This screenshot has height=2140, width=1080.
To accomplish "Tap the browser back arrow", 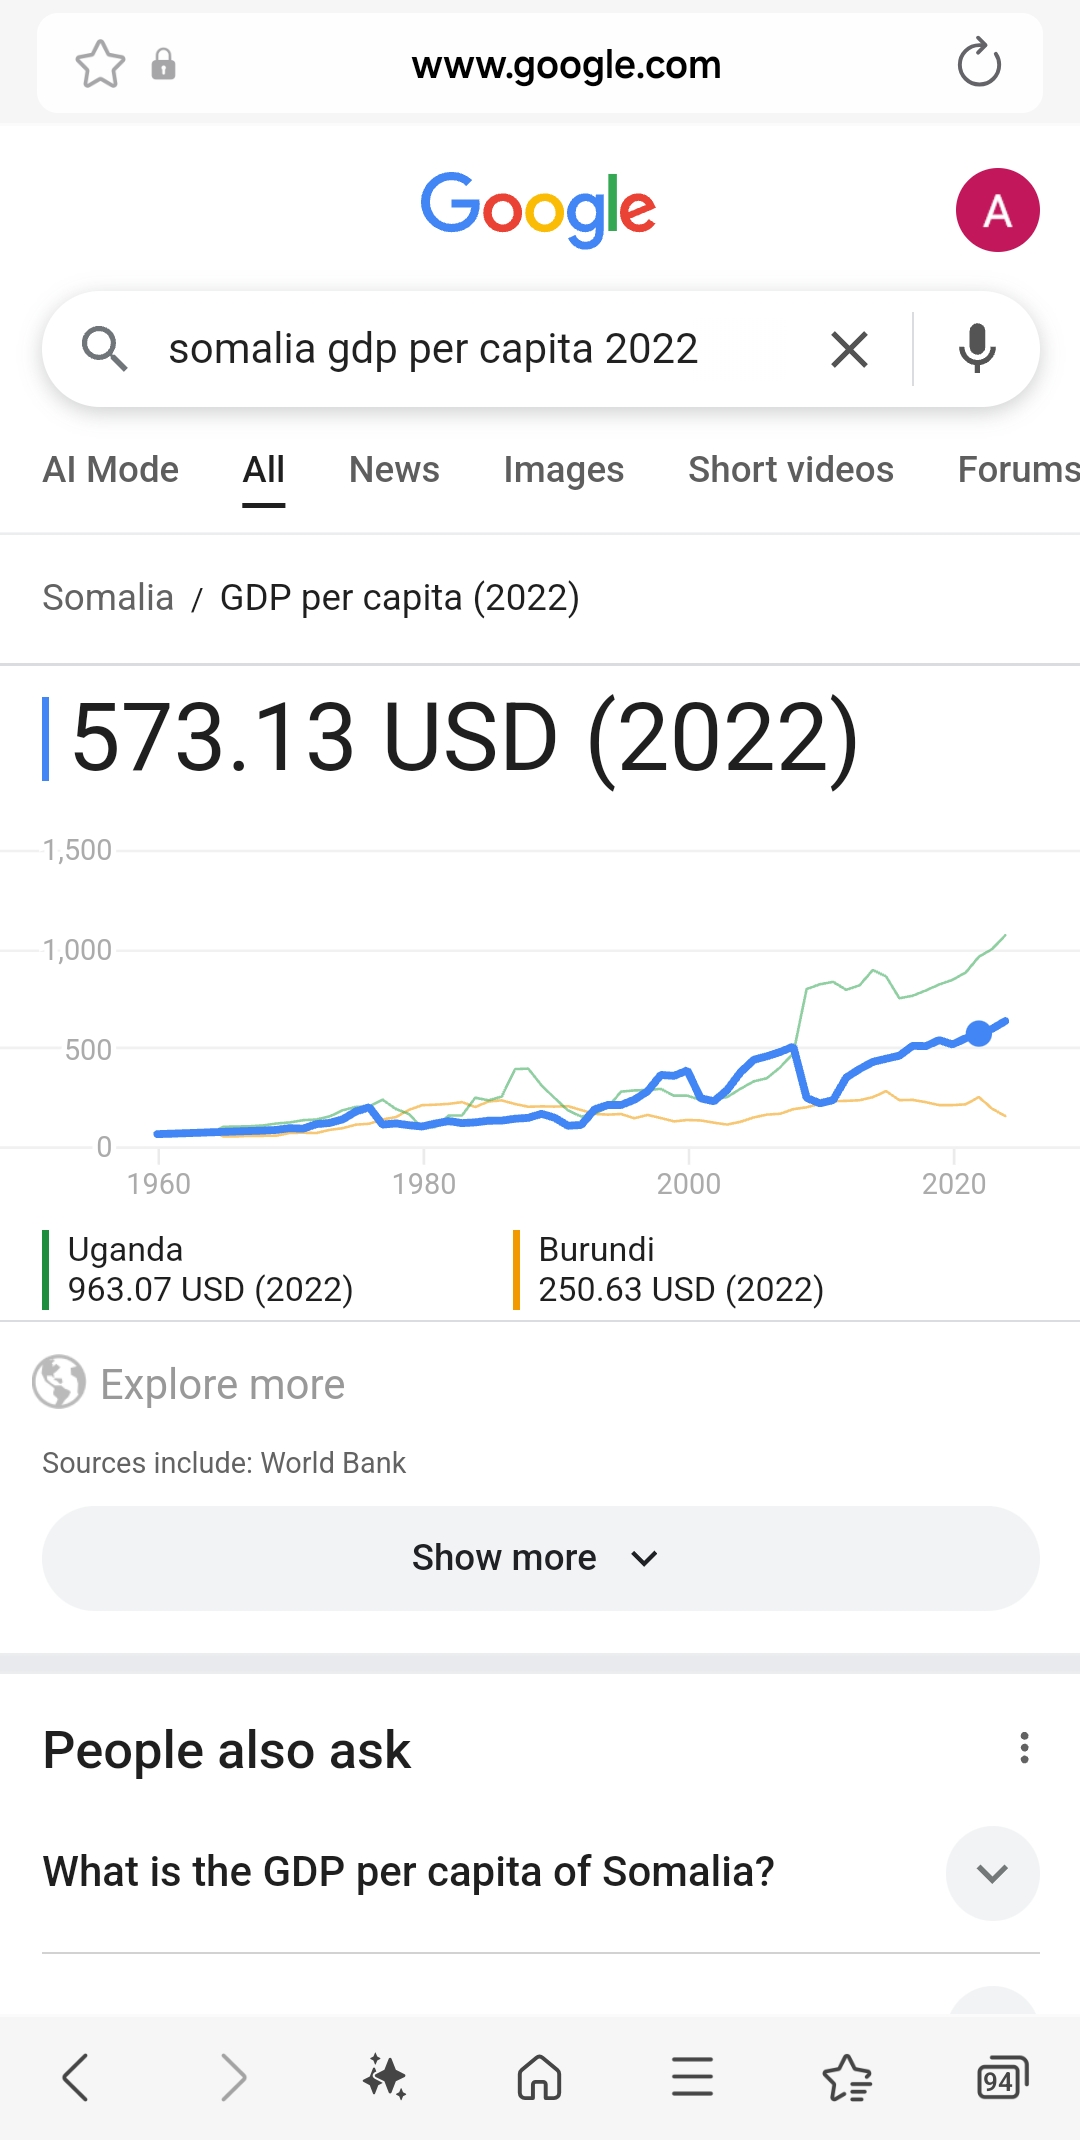I will (76, 2077).
